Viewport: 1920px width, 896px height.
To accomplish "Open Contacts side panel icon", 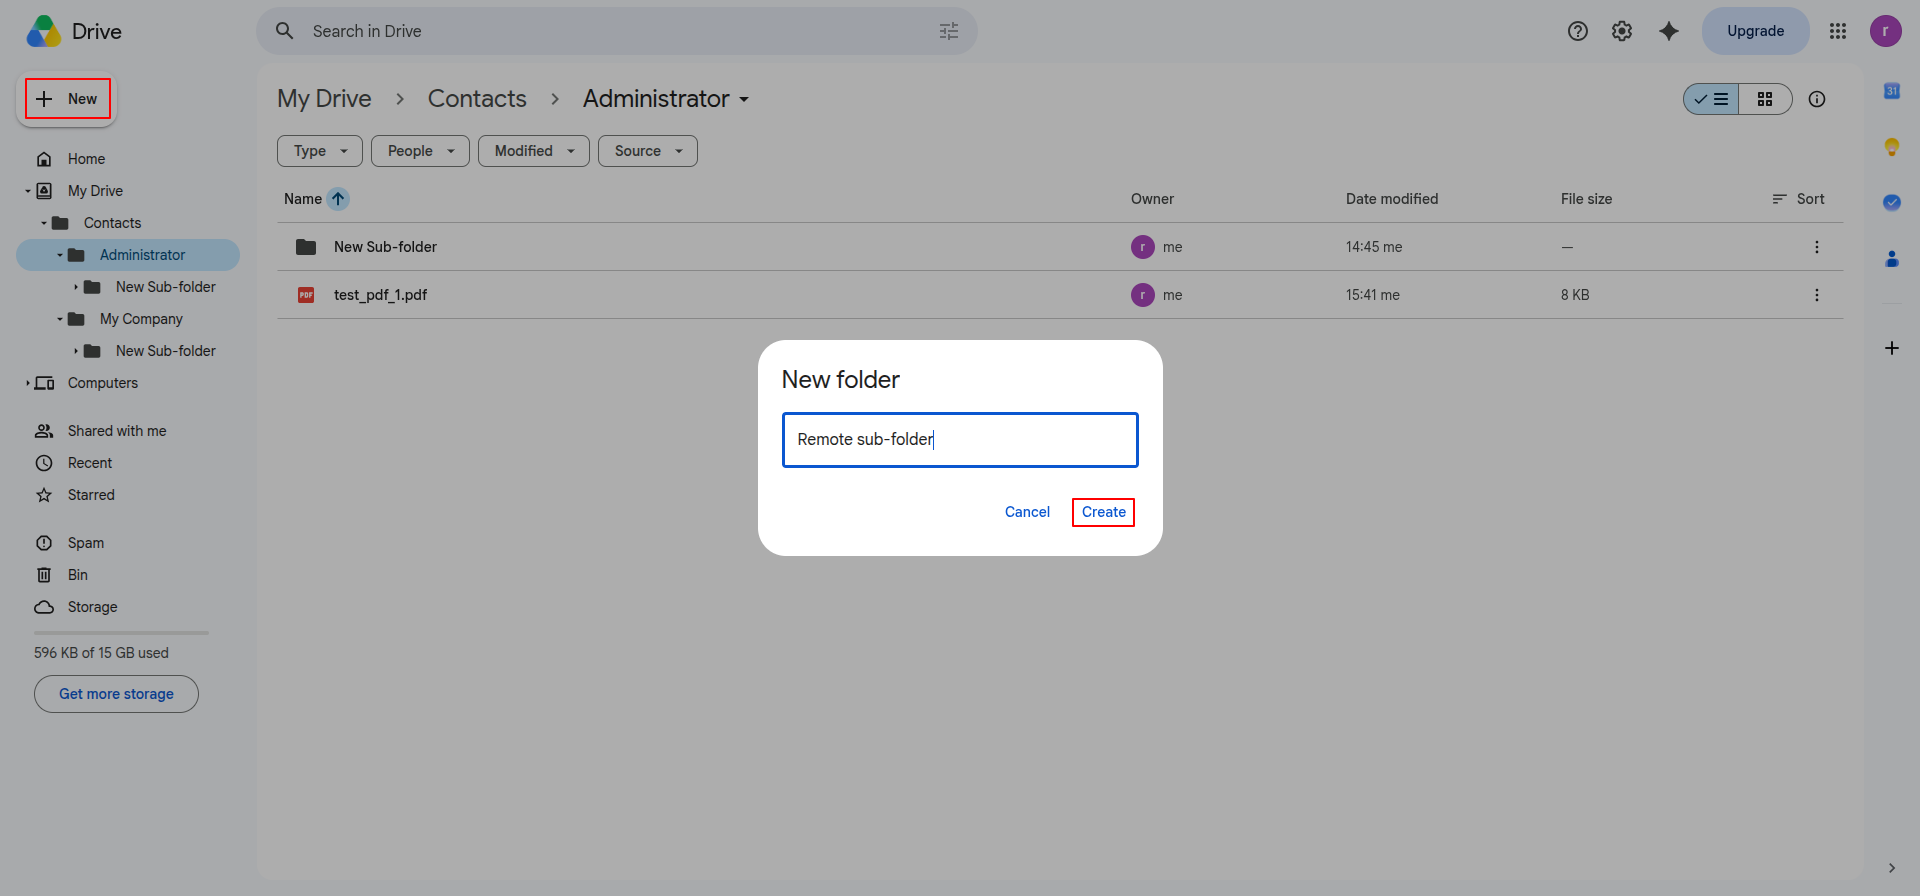I will 1892,258.
